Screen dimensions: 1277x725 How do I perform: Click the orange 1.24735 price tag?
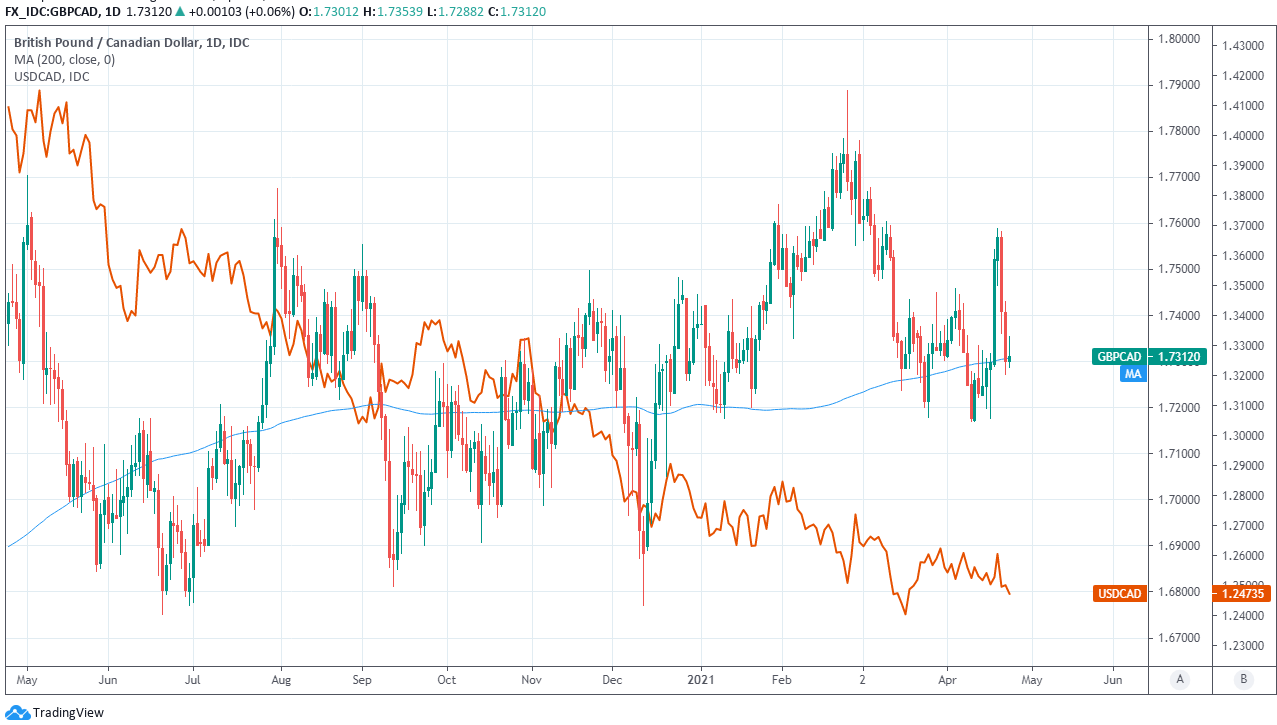[1243, 594]
